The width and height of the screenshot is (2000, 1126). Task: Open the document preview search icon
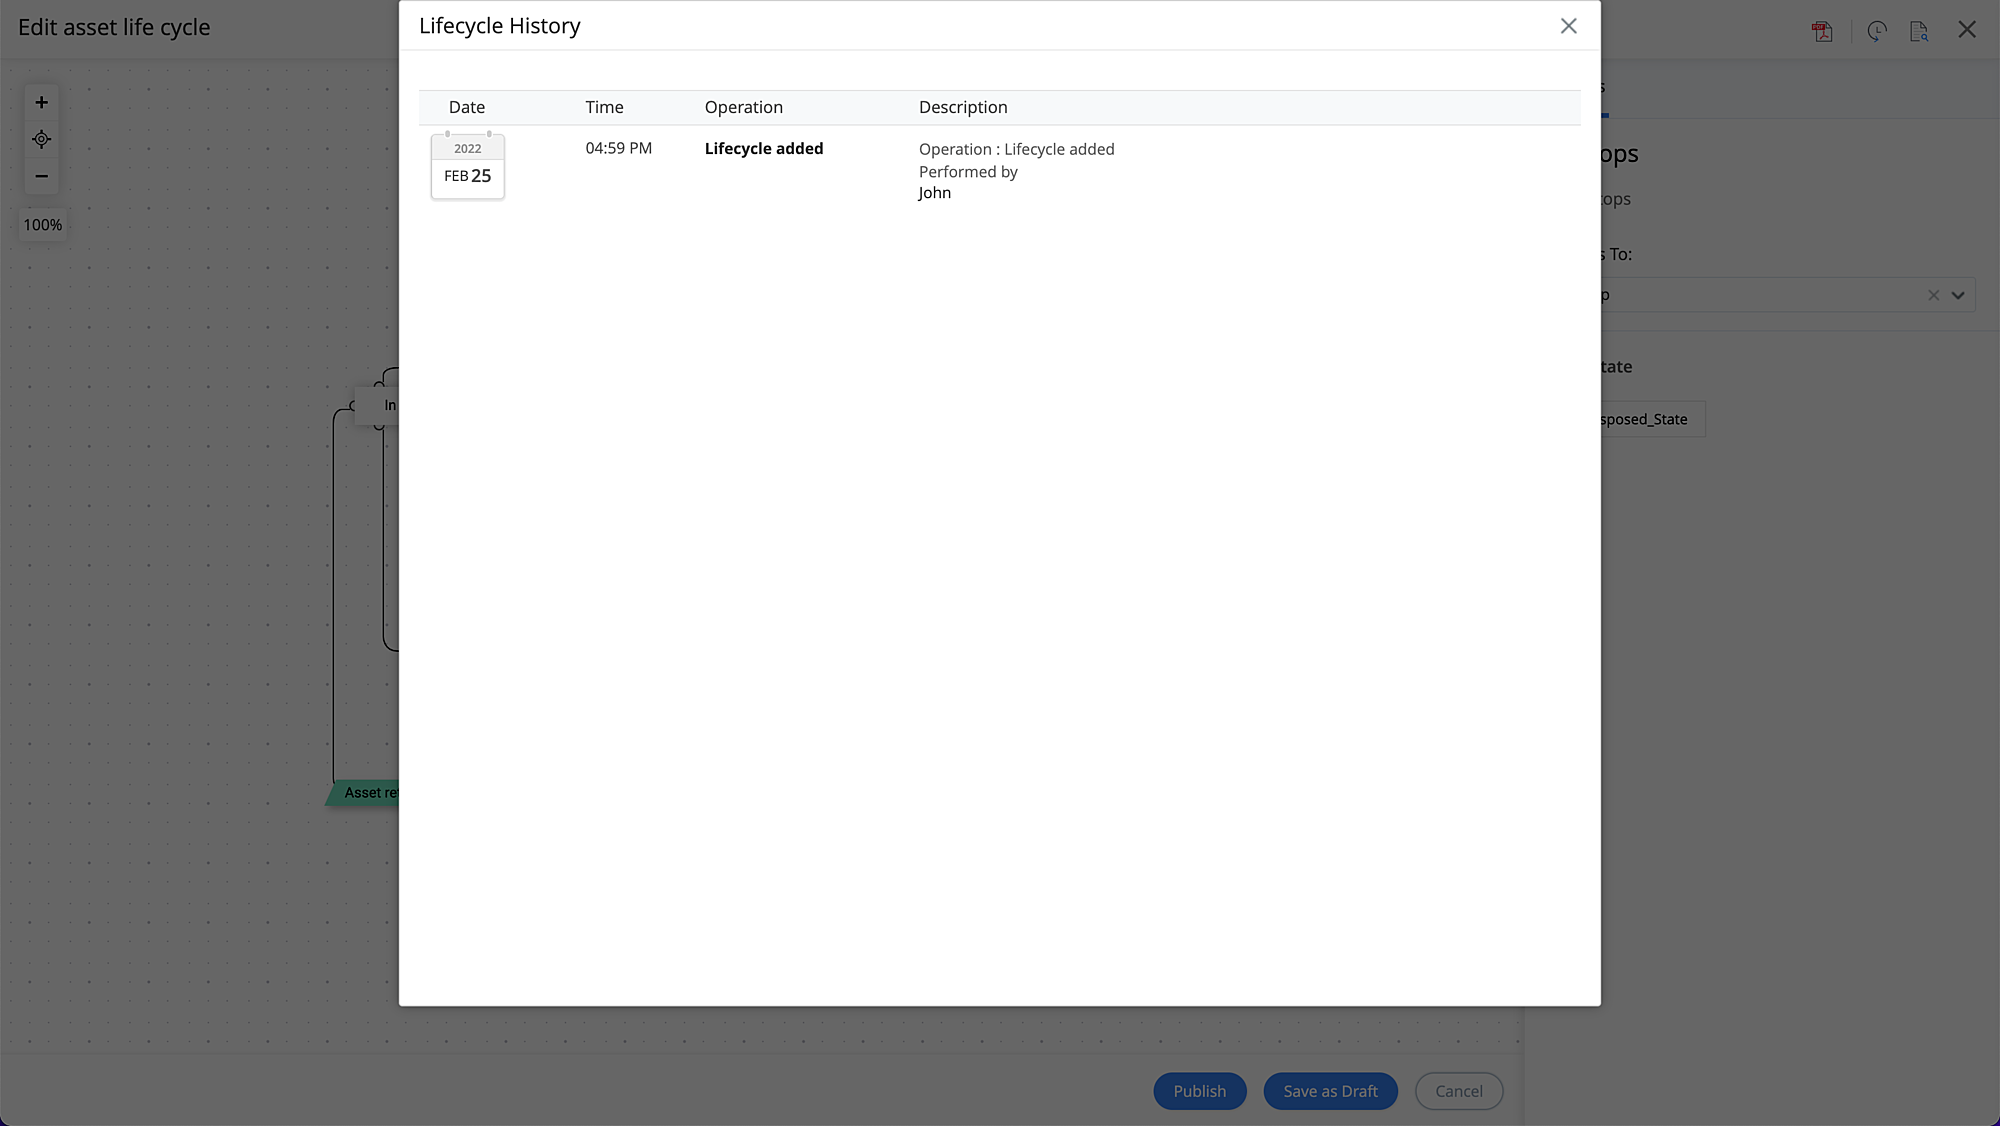(1918, 31)
